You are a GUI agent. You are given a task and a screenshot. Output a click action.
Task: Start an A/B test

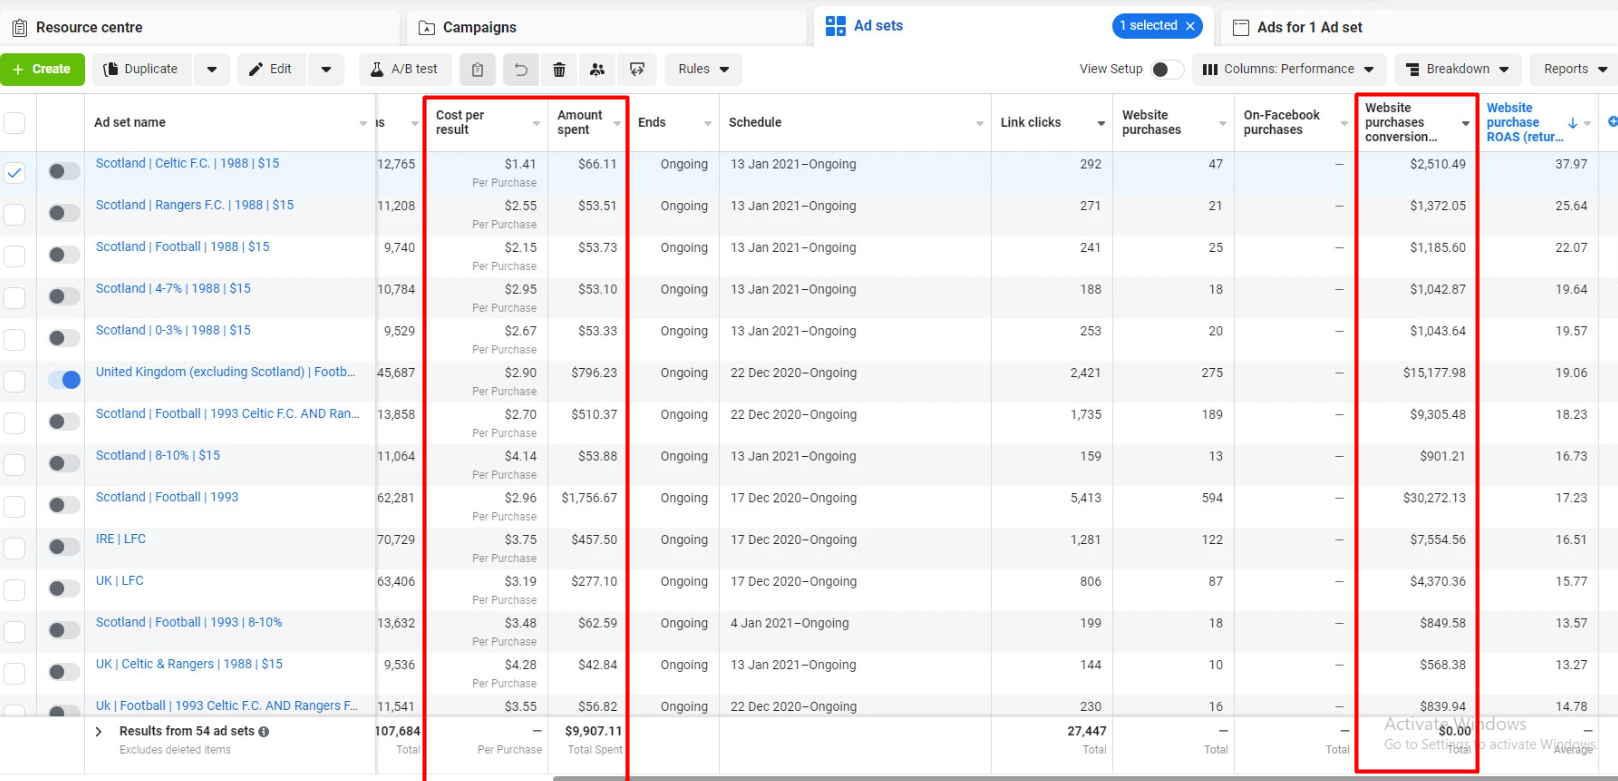[404, 69]
